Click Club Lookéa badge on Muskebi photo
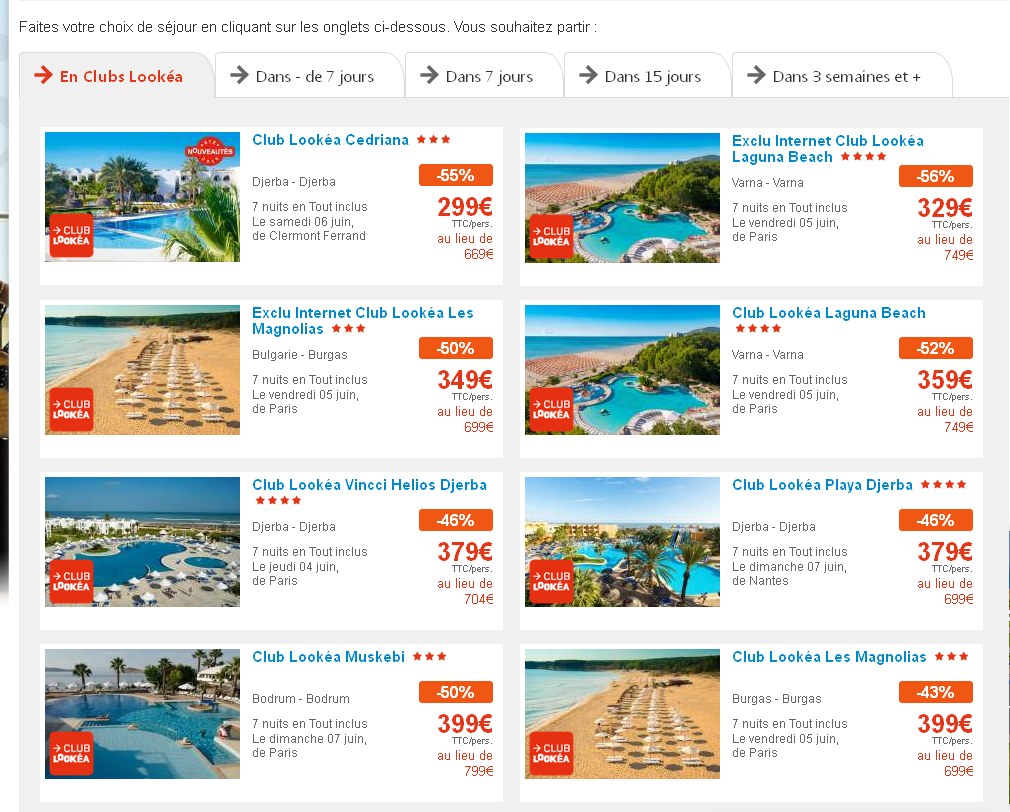The width and height of the screenshot is (1010, 812). [71, 753]
